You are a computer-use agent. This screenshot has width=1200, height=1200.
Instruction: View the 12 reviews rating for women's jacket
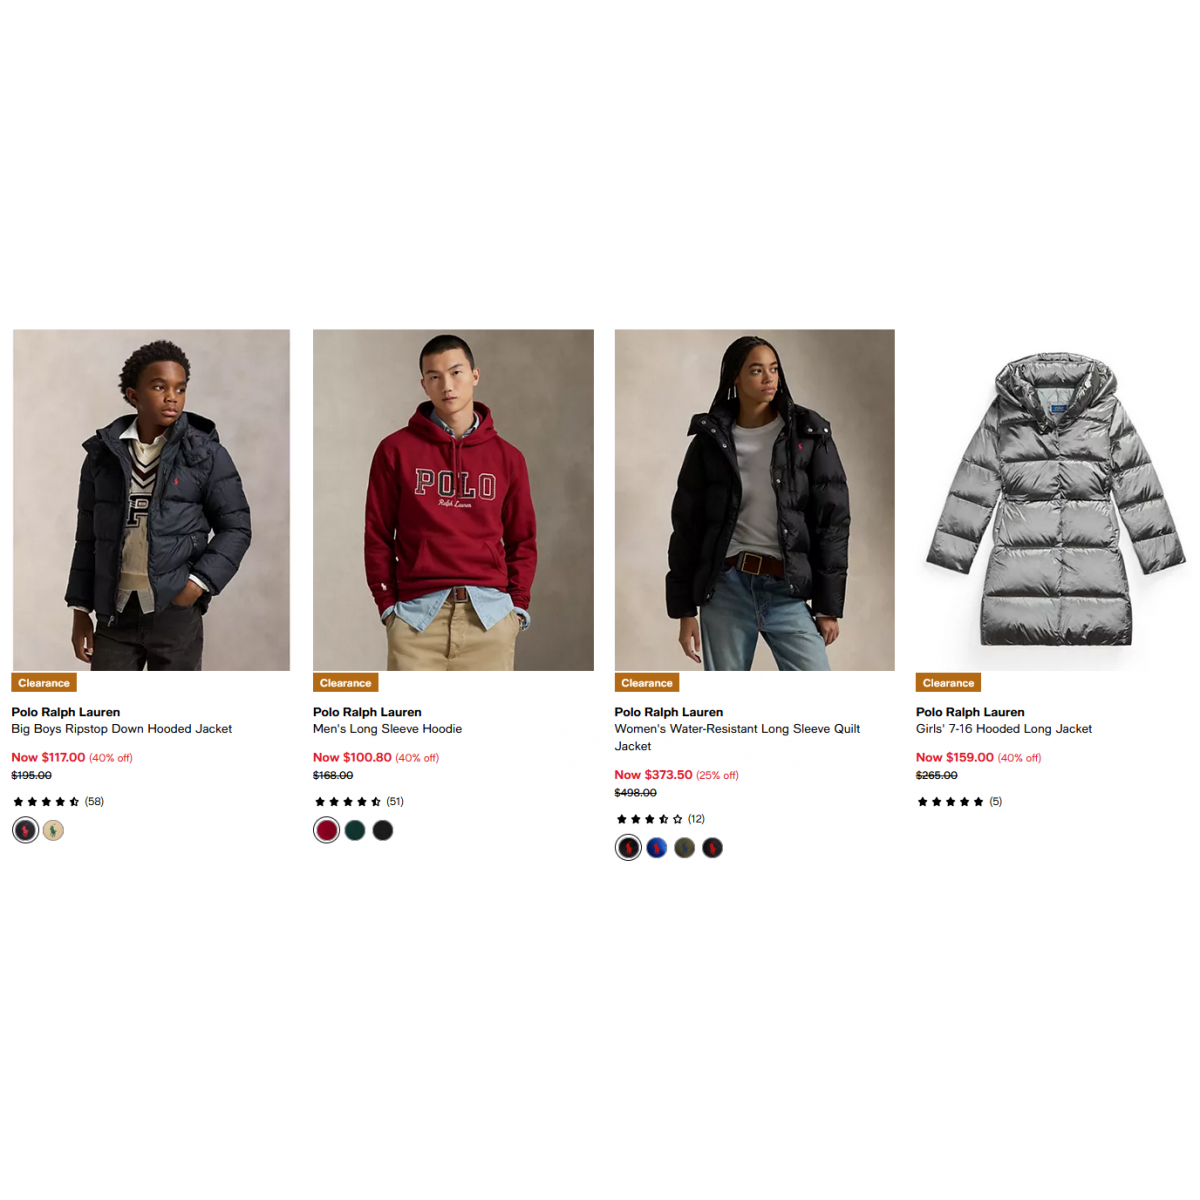pyautogui.click(x=661, y=819)
